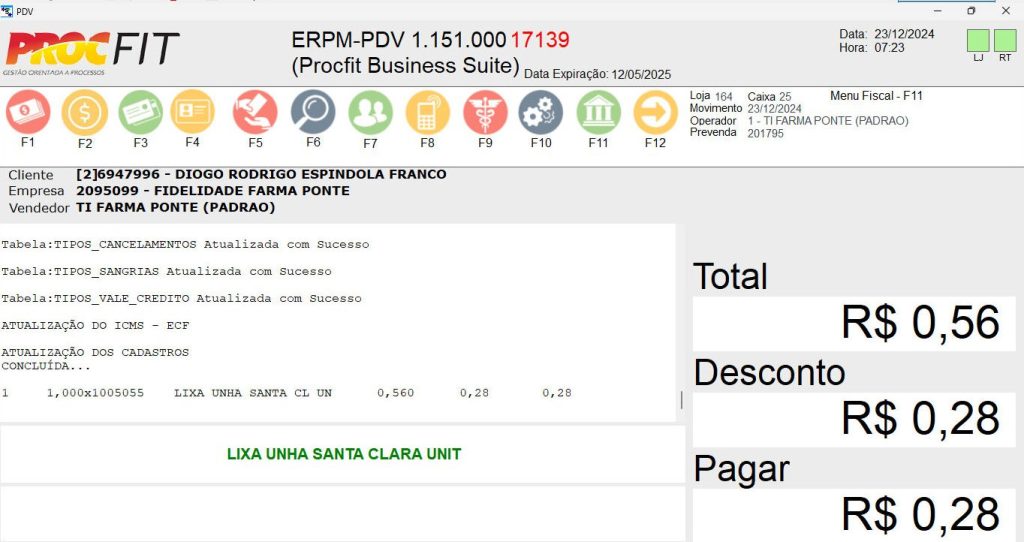Screen dimensions: 1024x542
Task: Open Menu Fiscal - F11
Action: pyautogui.click(x=876, y=96)
